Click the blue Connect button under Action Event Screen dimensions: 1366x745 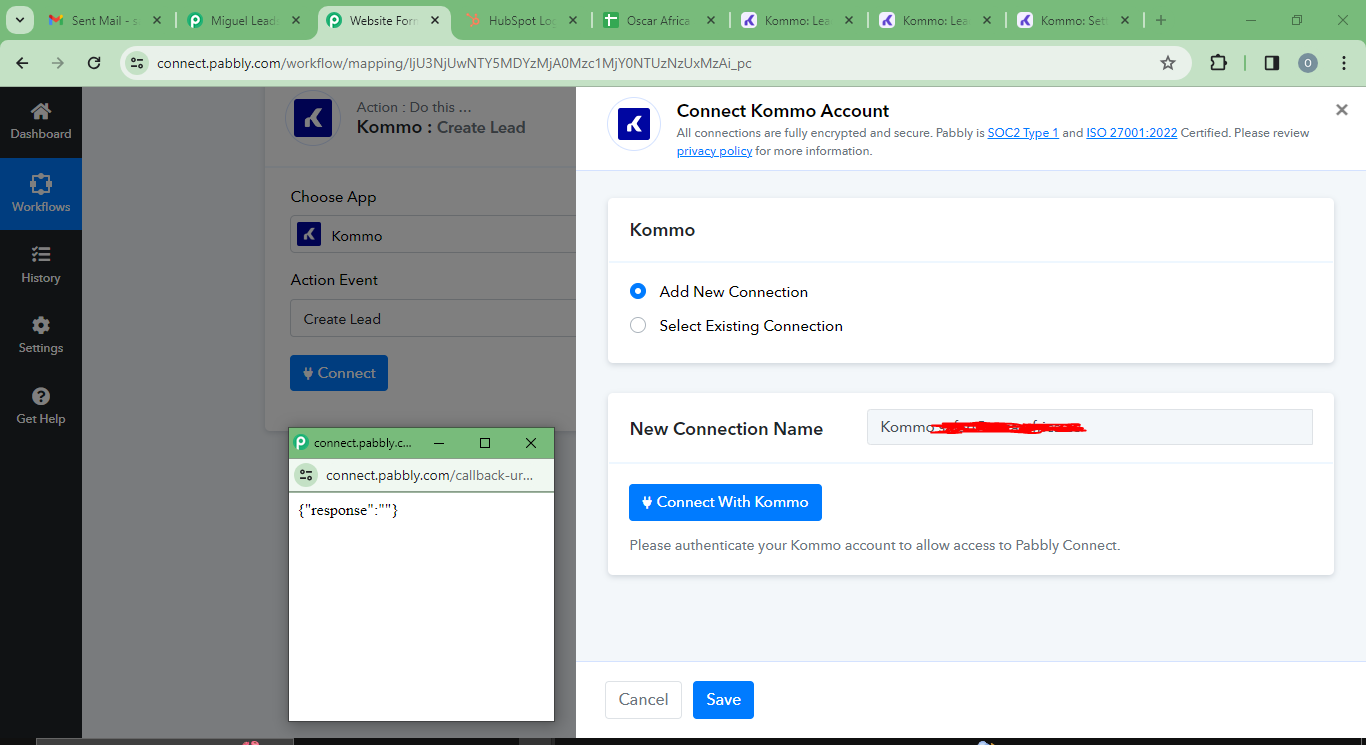point(339,373)
